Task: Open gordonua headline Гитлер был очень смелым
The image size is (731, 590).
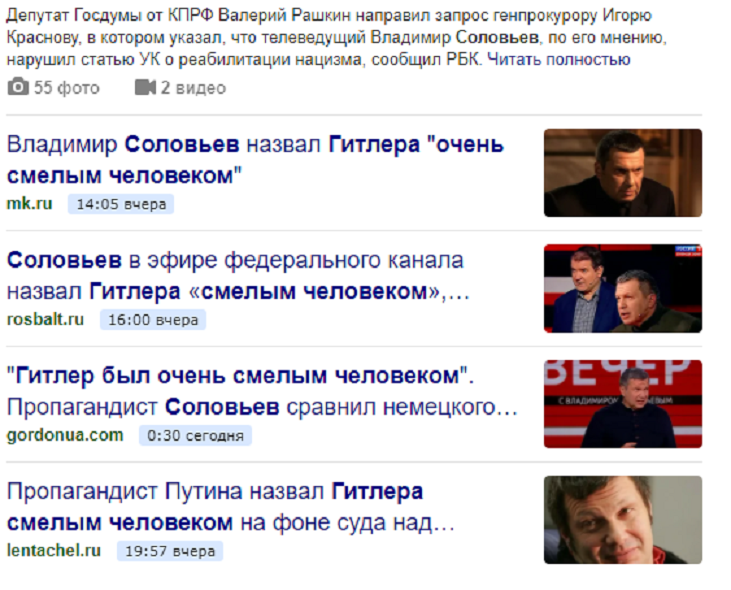Action: [x=262, y=391]
